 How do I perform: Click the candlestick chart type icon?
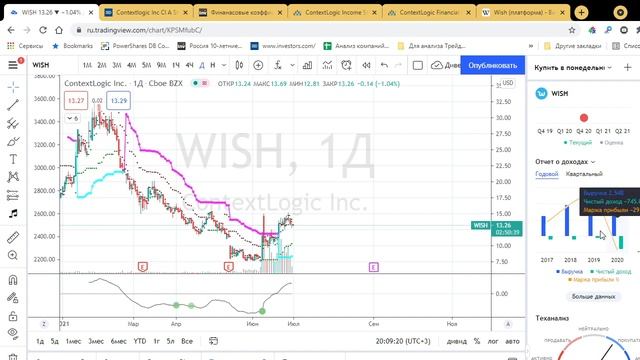(x=239, y=65)
